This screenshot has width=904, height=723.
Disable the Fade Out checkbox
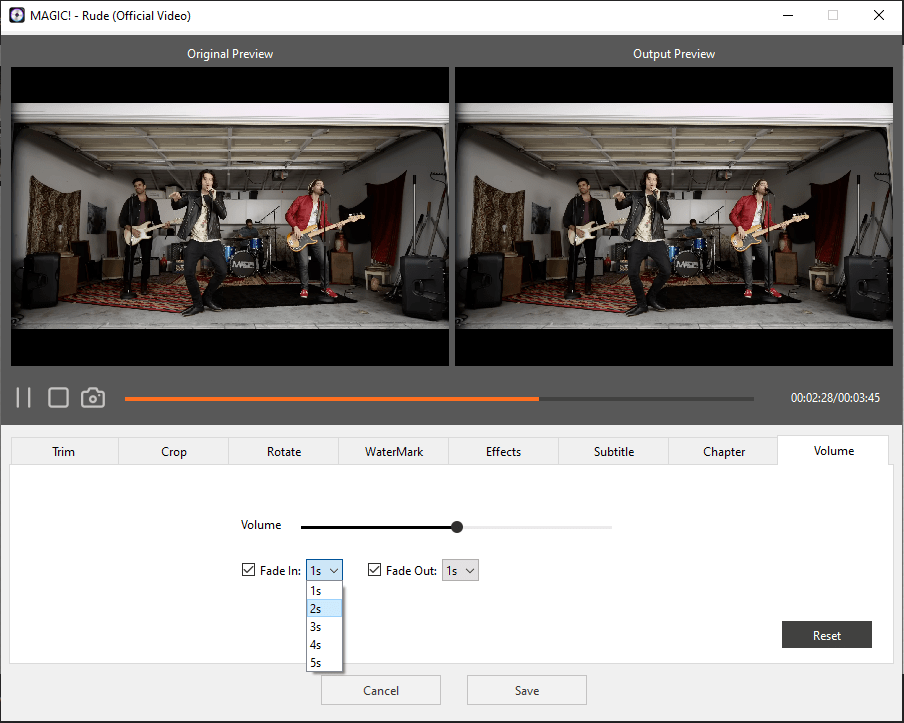pyautogui.click(x=375, y=570)
